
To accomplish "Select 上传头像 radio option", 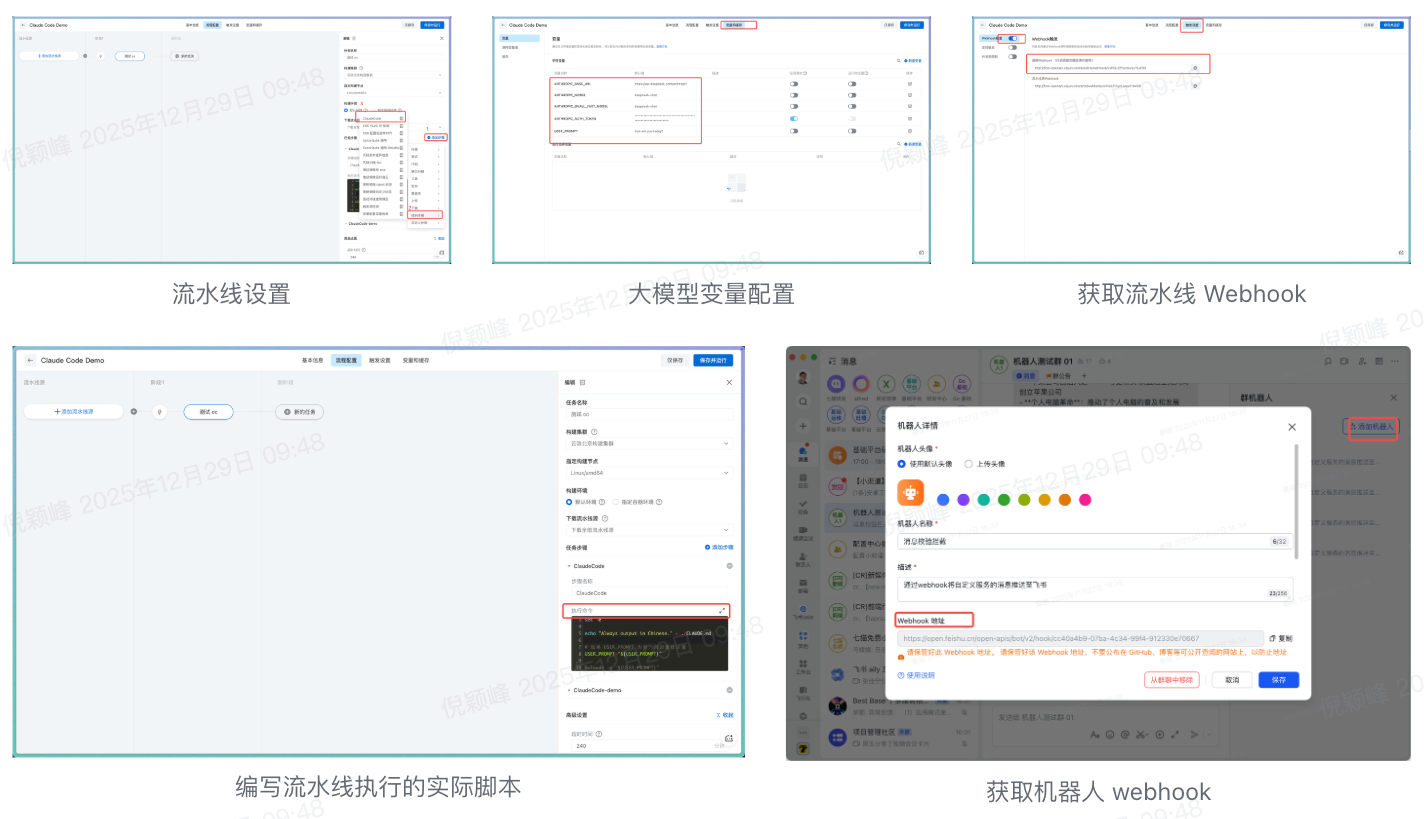I will point(968,464).
